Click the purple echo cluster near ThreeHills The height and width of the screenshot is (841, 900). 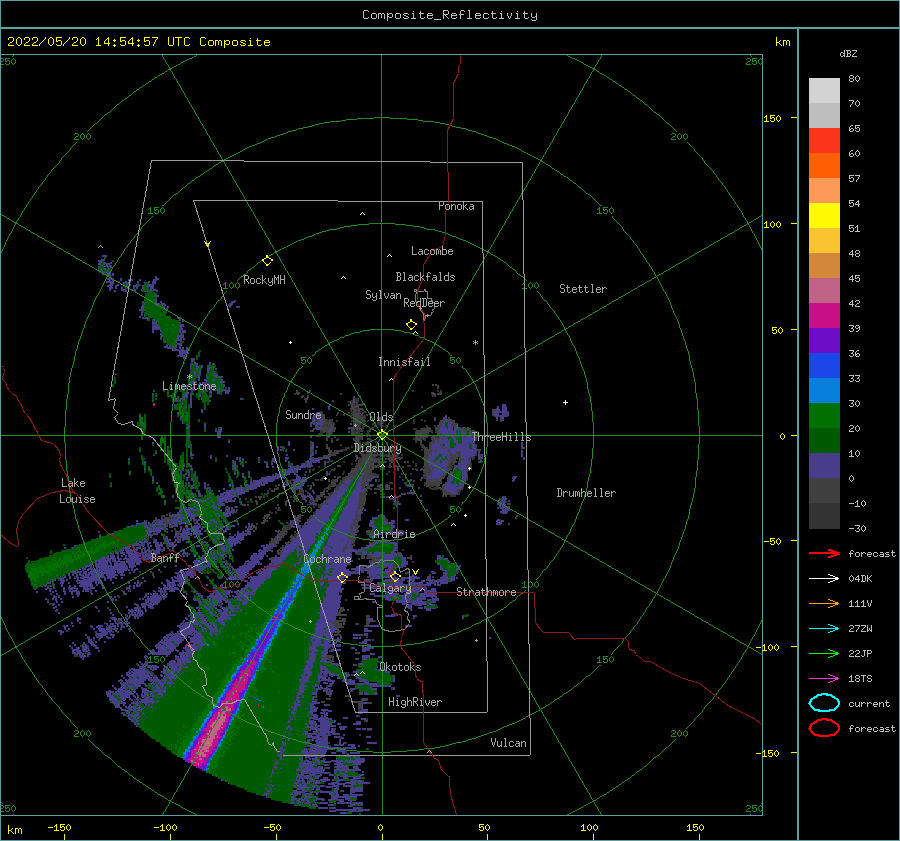tap(453, 456)
